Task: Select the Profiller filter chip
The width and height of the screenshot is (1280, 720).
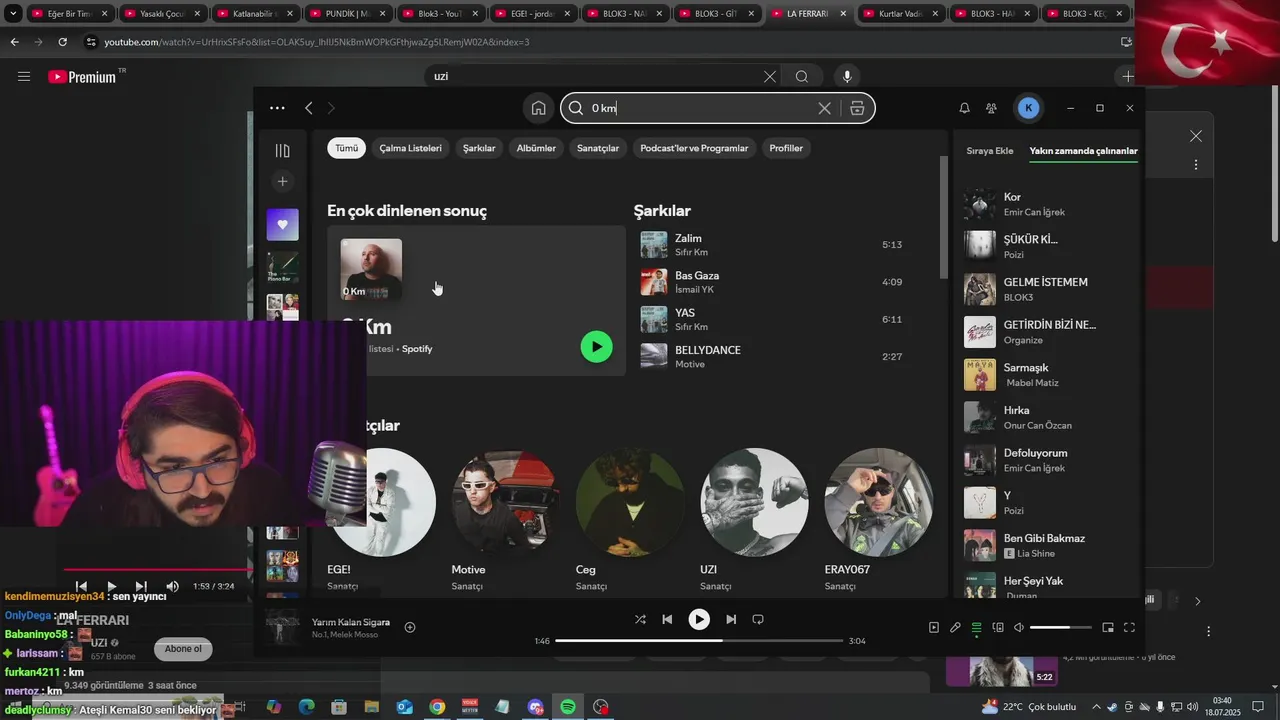Action: [786, 148]
